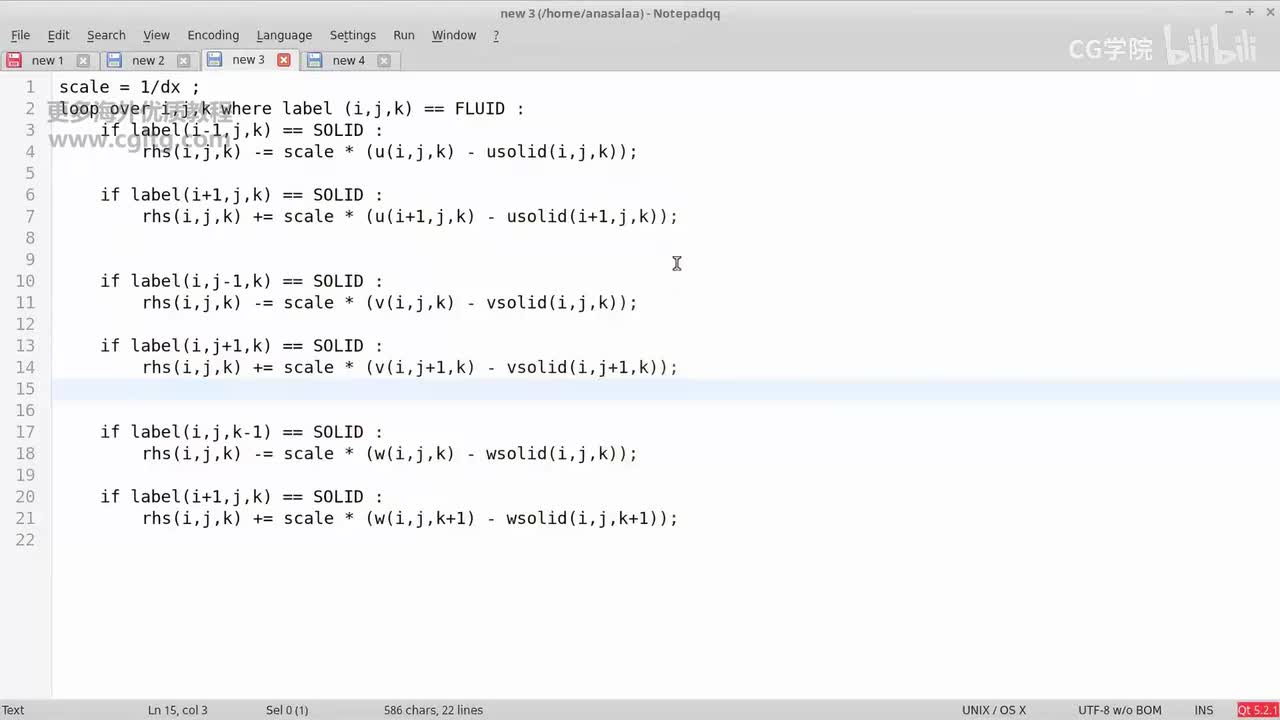Click the Text language indicator in status bar

point(14,710)
